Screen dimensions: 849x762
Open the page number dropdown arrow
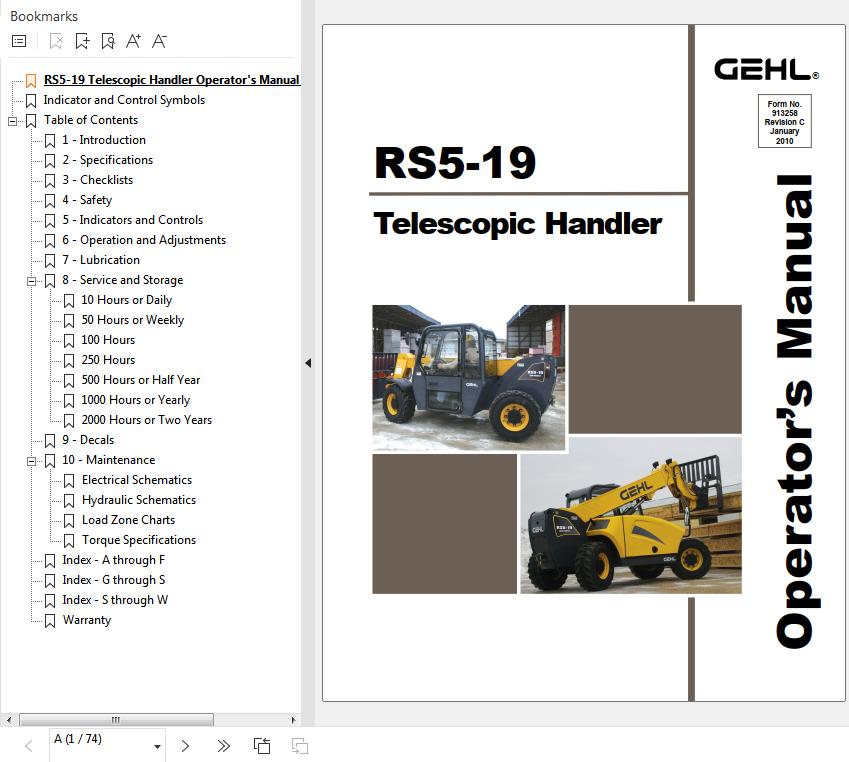157,747
